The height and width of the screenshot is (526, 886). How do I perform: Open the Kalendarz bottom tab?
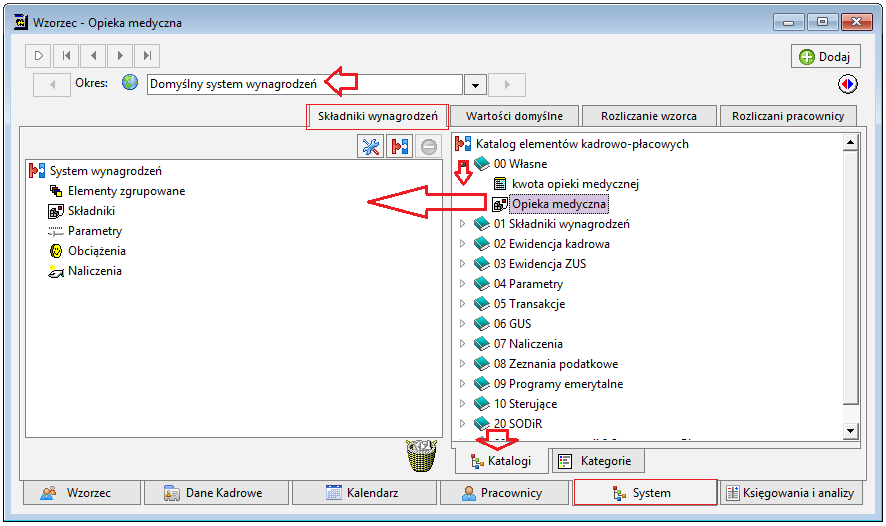[x=364, y=493]
